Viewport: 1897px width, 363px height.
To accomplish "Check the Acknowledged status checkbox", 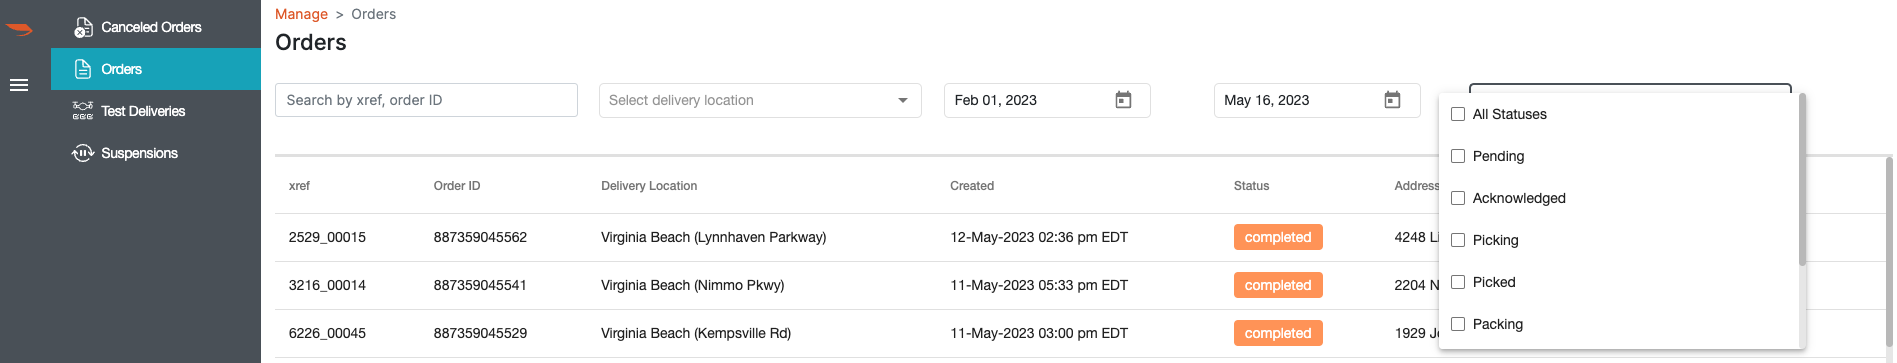I will point(1458,198).
